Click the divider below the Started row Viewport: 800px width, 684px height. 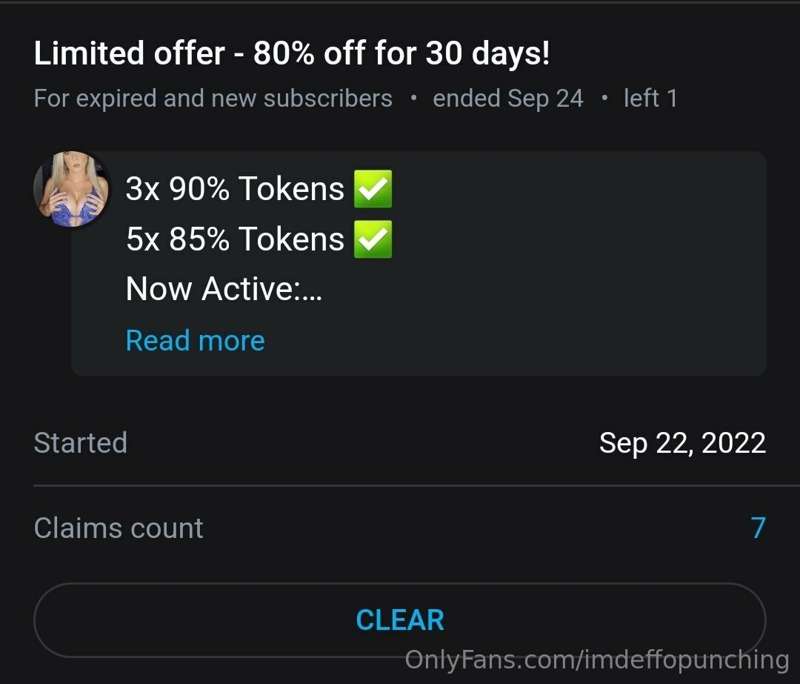coord(416,486)
